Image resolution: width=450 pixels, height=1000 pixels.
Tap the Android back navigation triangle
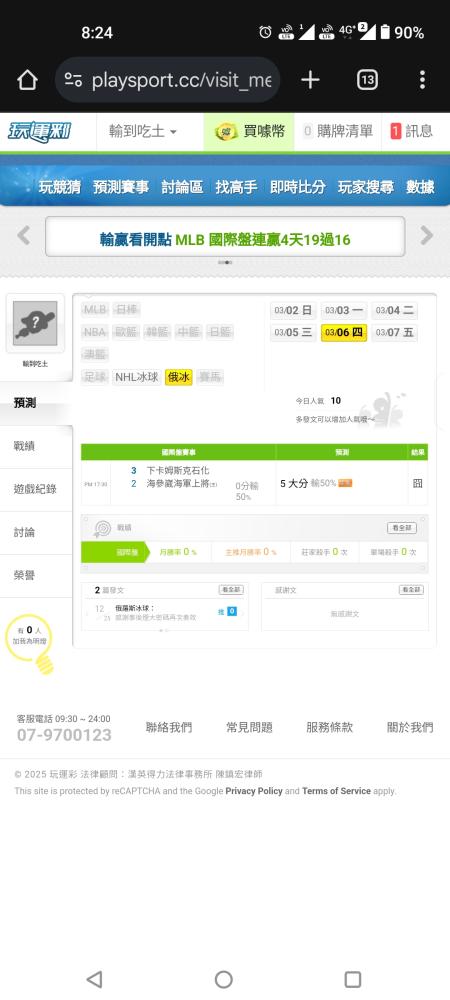[x=94, y=979]
